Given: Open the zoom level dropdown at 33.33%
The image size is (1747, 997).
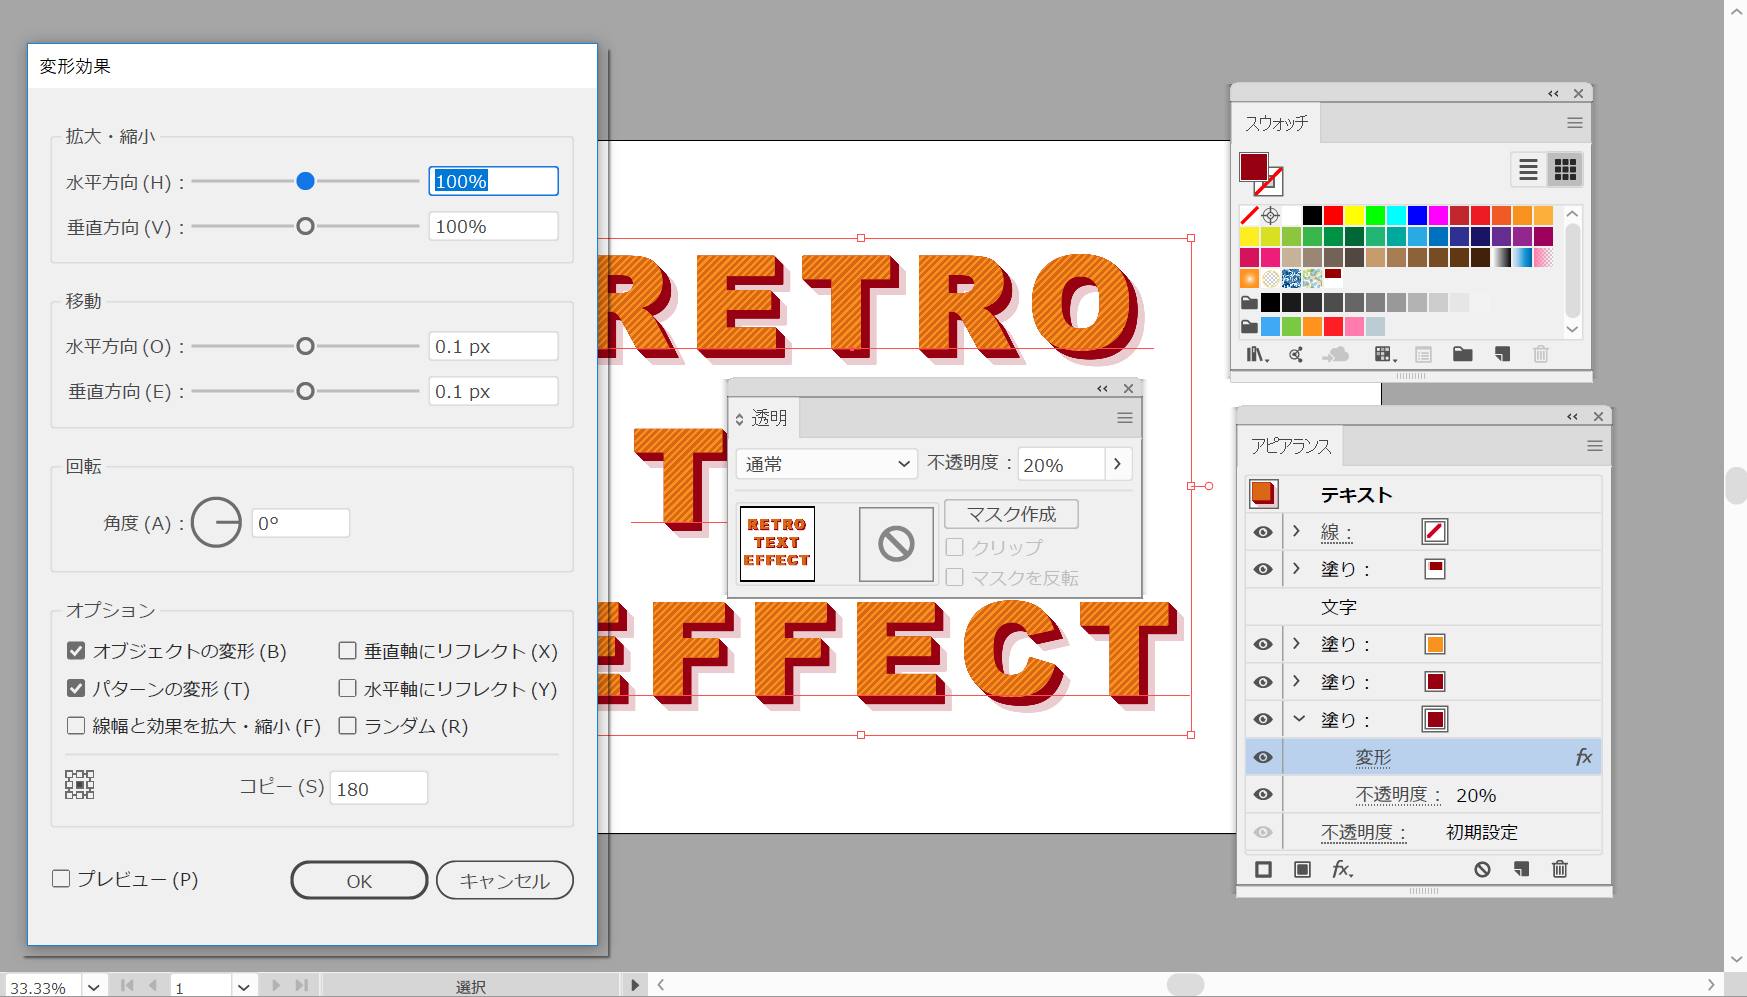Looking at the screenshot, I should [93, 987].
